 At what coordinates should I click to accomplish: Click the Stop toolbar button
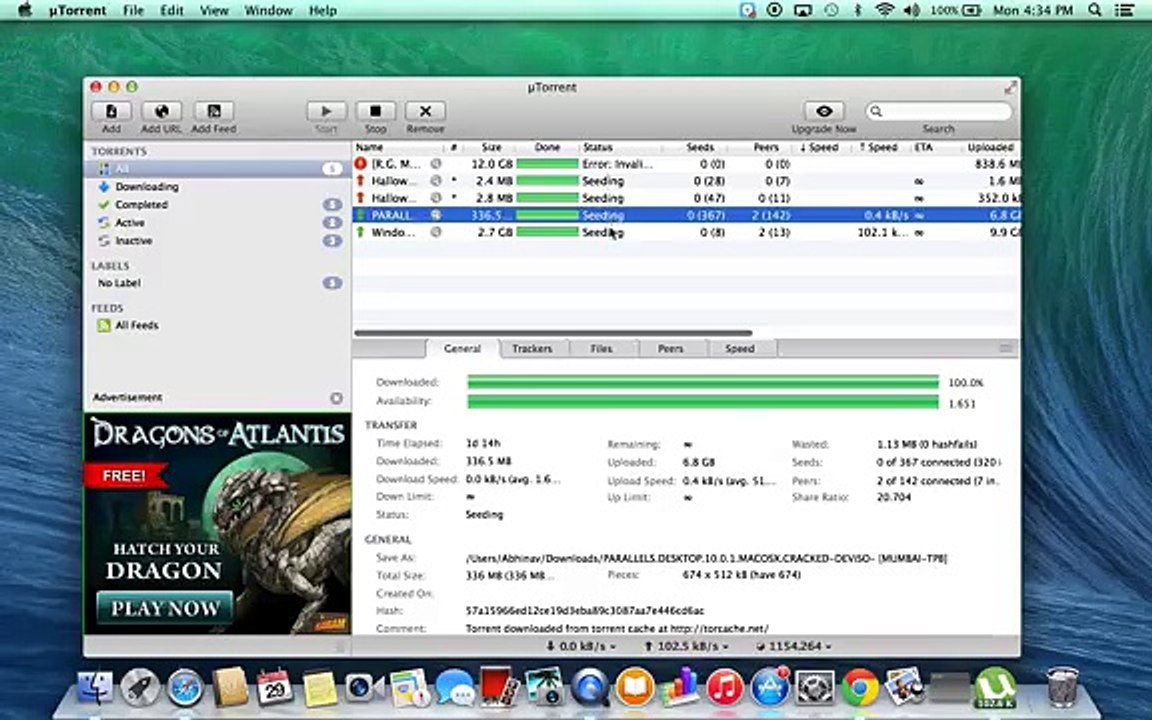click(375, 112)
